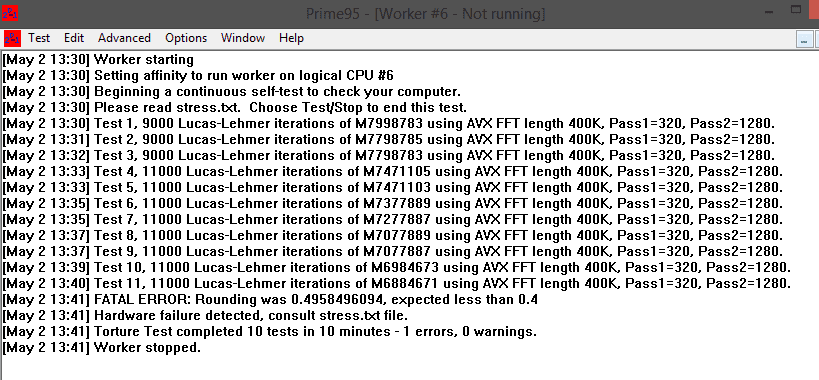The width and height of the screenshot is (819, 380).
Task: Click the 'Setting affinity to run worker on logical CPU #6' line
Action: click(x=198, y=76)
